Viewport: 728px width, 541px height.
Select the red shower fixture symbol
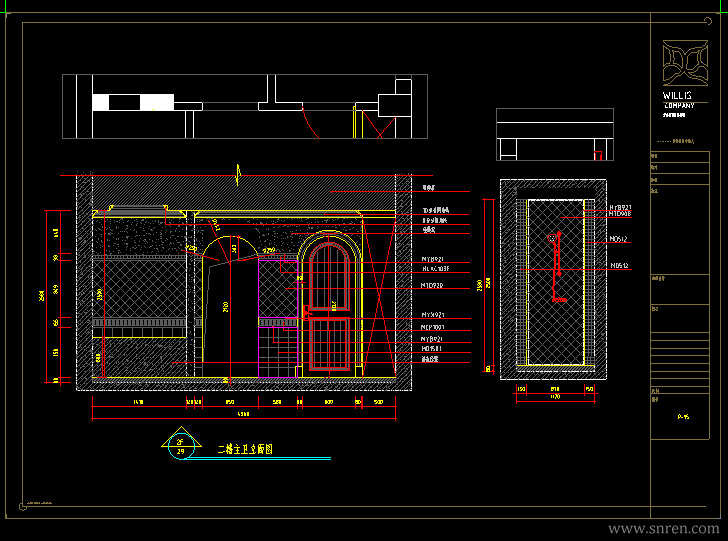[x=557, y=267]
